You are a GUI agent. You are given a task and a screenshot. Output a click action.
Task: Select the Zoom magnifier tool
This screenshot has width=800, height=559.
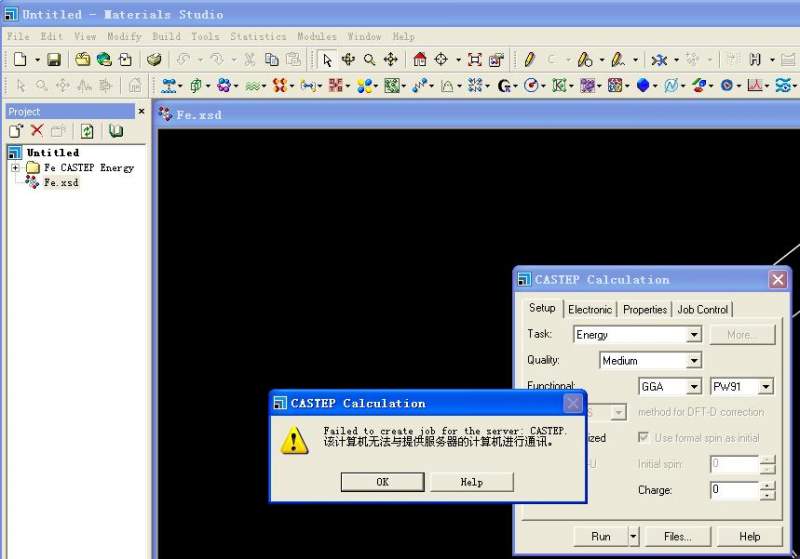pos(370,60)
